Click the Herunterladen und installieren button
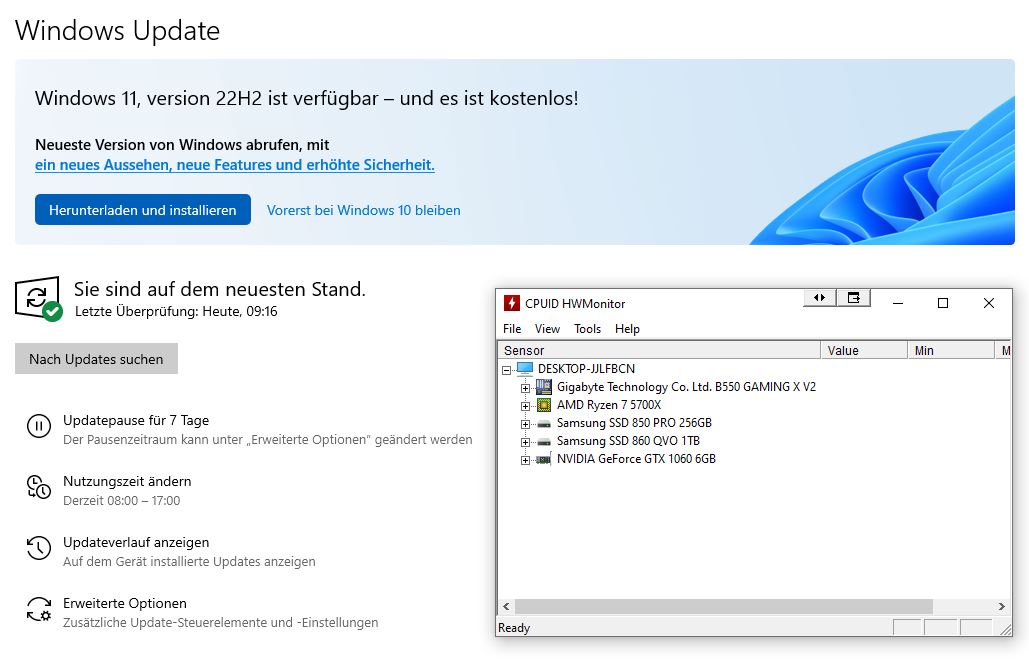 point(142,209)
